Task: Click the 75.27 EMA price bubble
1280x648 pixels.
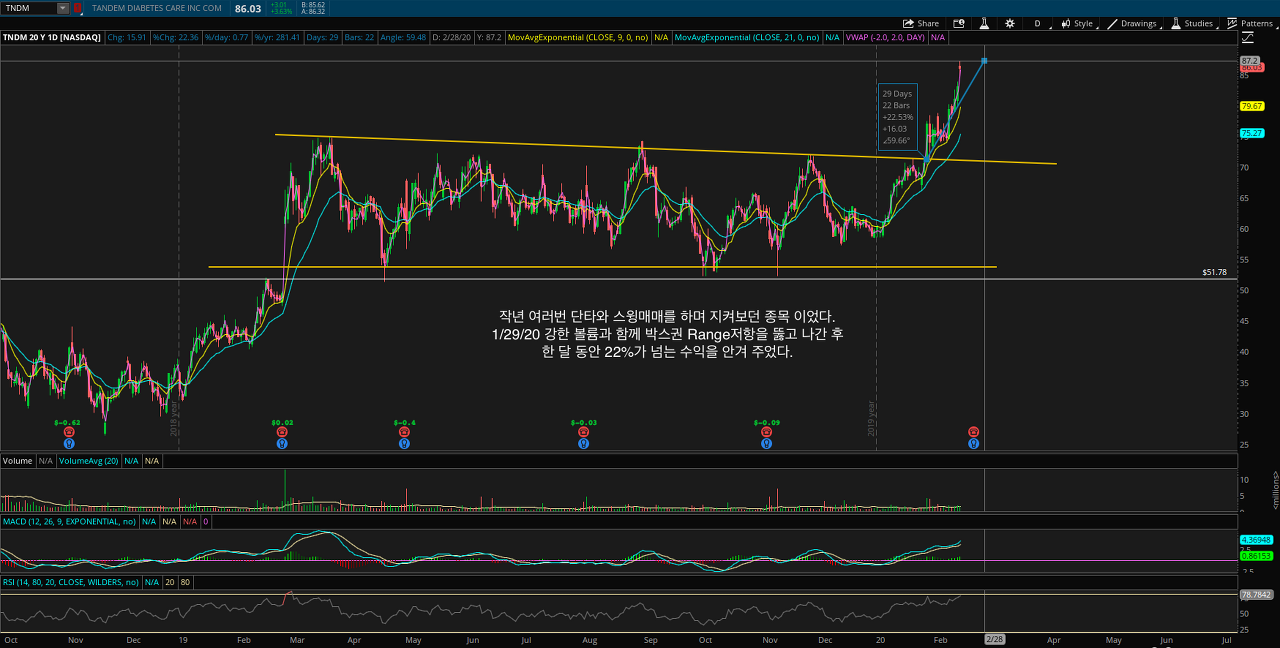Action: pos(1252,133)
